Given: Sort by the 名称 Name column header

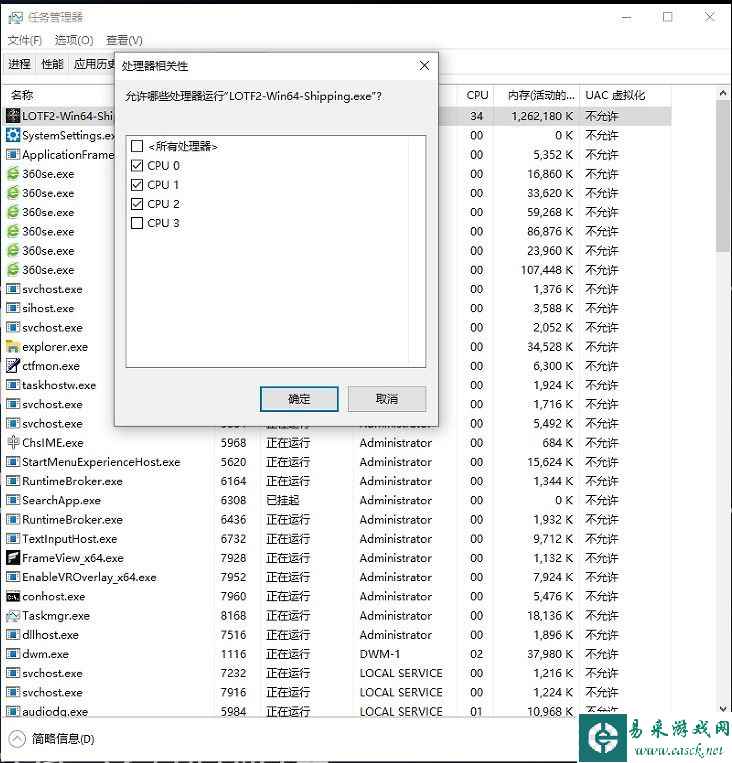Looking at the screenshot, I should 22,95.
